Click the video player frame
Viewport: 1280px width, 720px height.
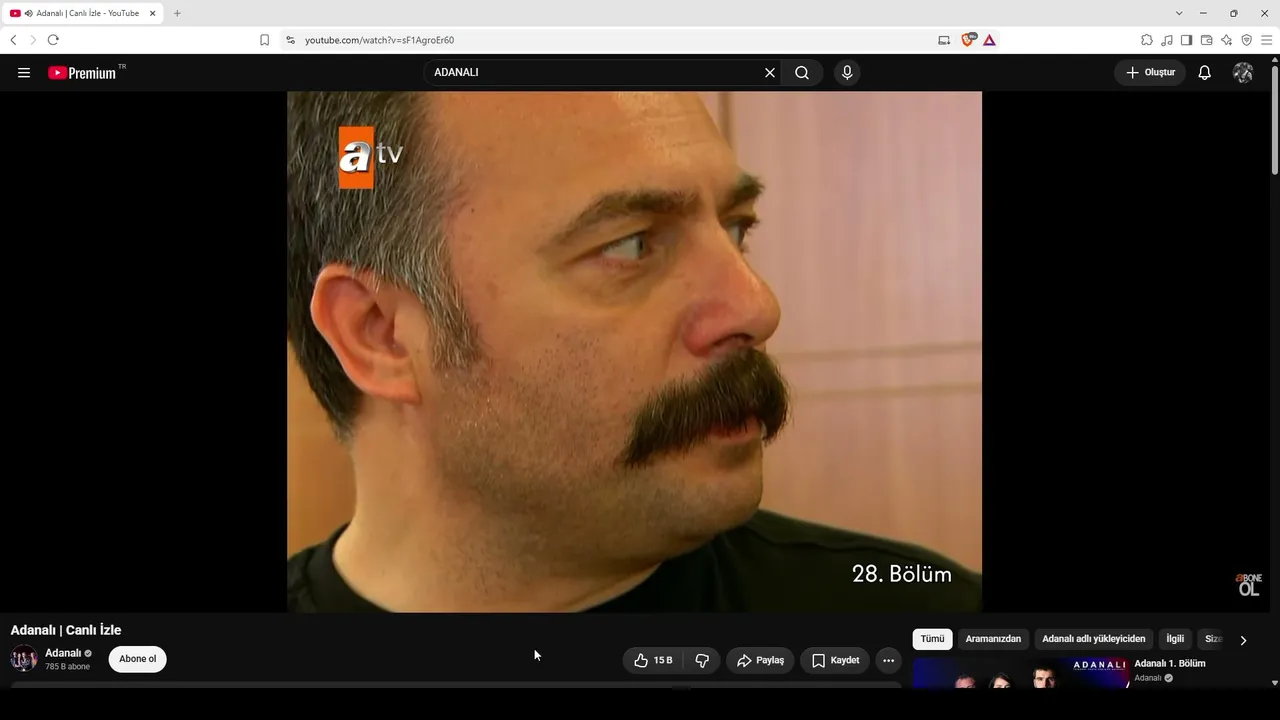pyautogui.click(x=634, y=352)
